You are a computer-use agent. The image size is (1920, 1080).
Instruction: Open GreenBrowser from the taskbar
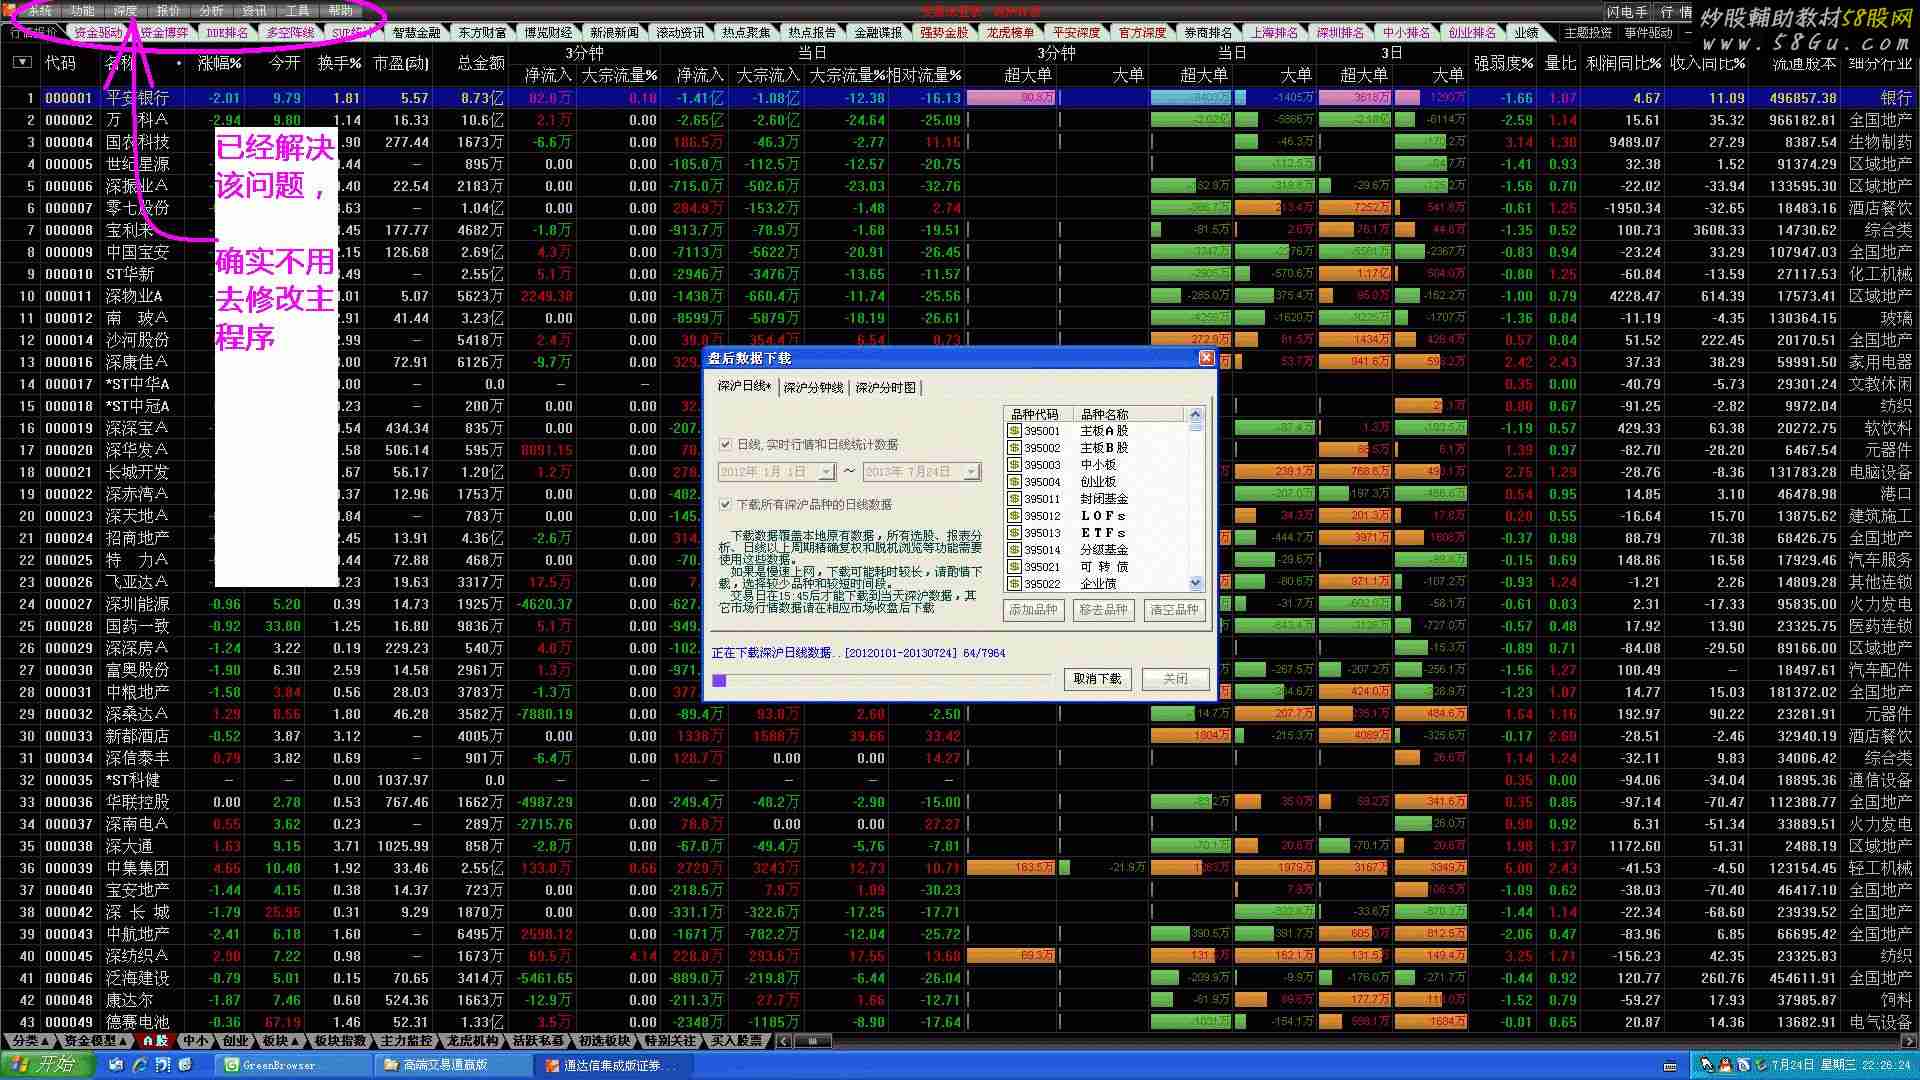pyautogui.click(x=279, y=1065)
